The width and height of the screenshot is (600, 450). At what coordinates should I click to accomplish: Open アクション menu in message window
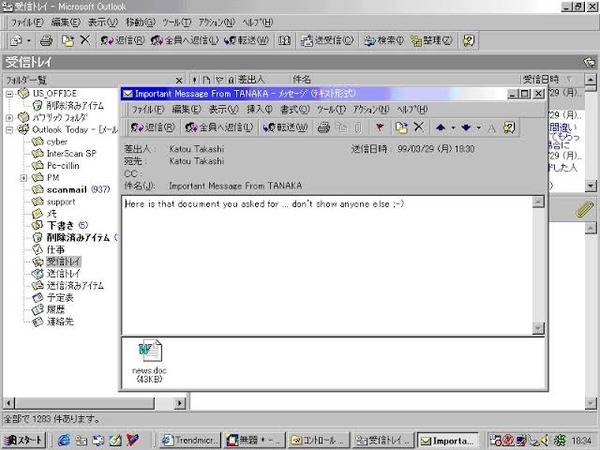(x=370, y=109)
